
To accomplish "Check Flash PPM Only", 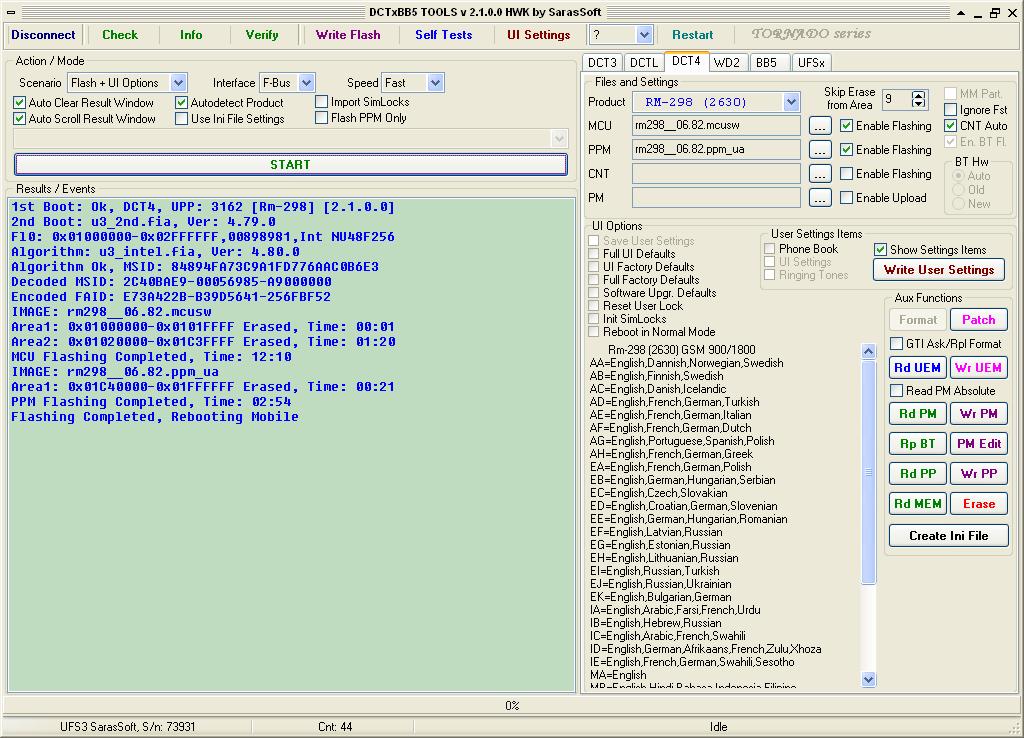I will (x=321, y=118).
